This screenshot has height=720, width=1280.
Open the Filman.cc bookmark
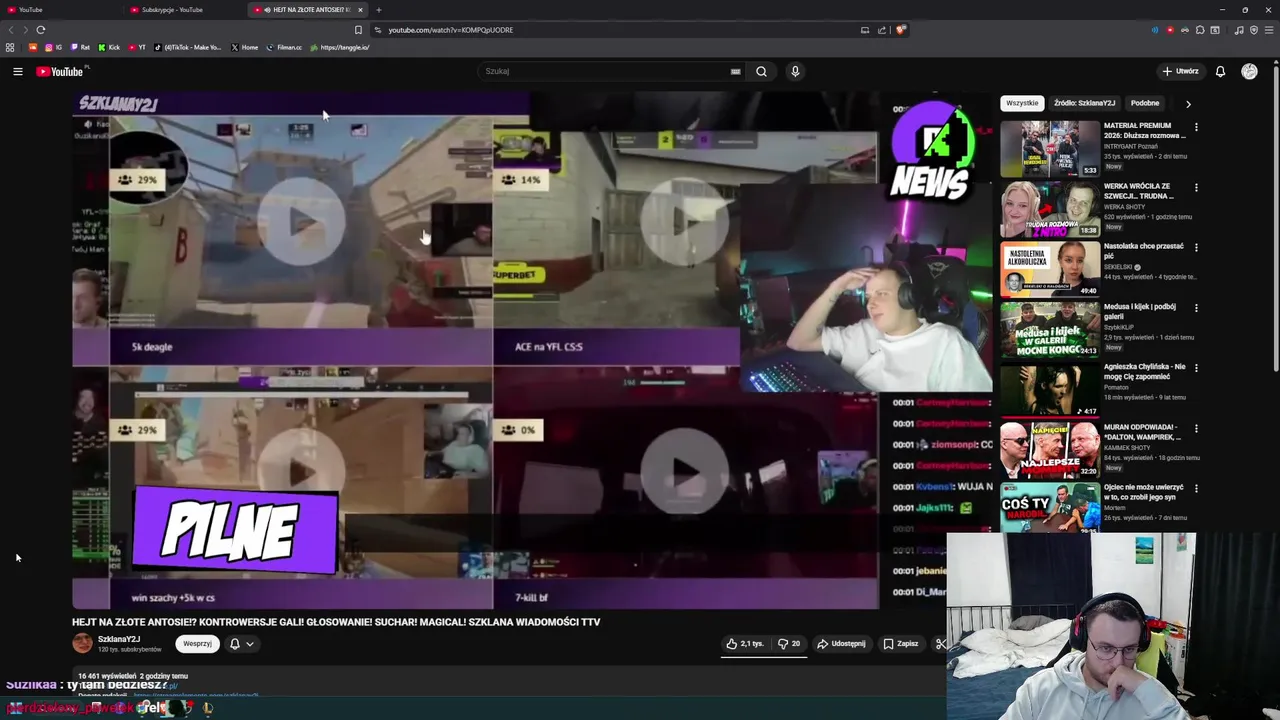tap(284, 47)
